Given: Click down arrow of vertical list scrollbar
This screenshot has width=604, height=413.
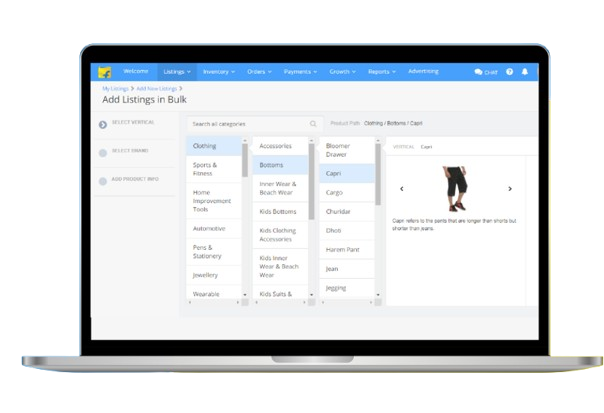Looking at the screenshot, I should 378,295.
